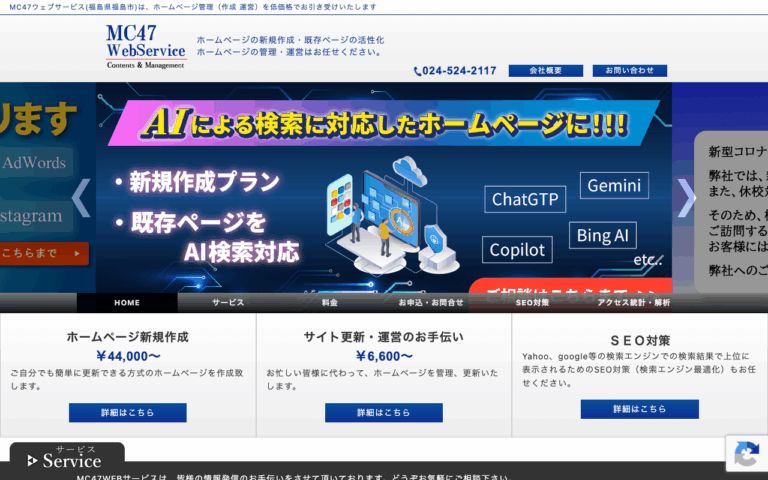Viewport: 768px width, 480px height.
Task: Click 詳細はこちら under ホームページ新規作成
Action: 127,412
